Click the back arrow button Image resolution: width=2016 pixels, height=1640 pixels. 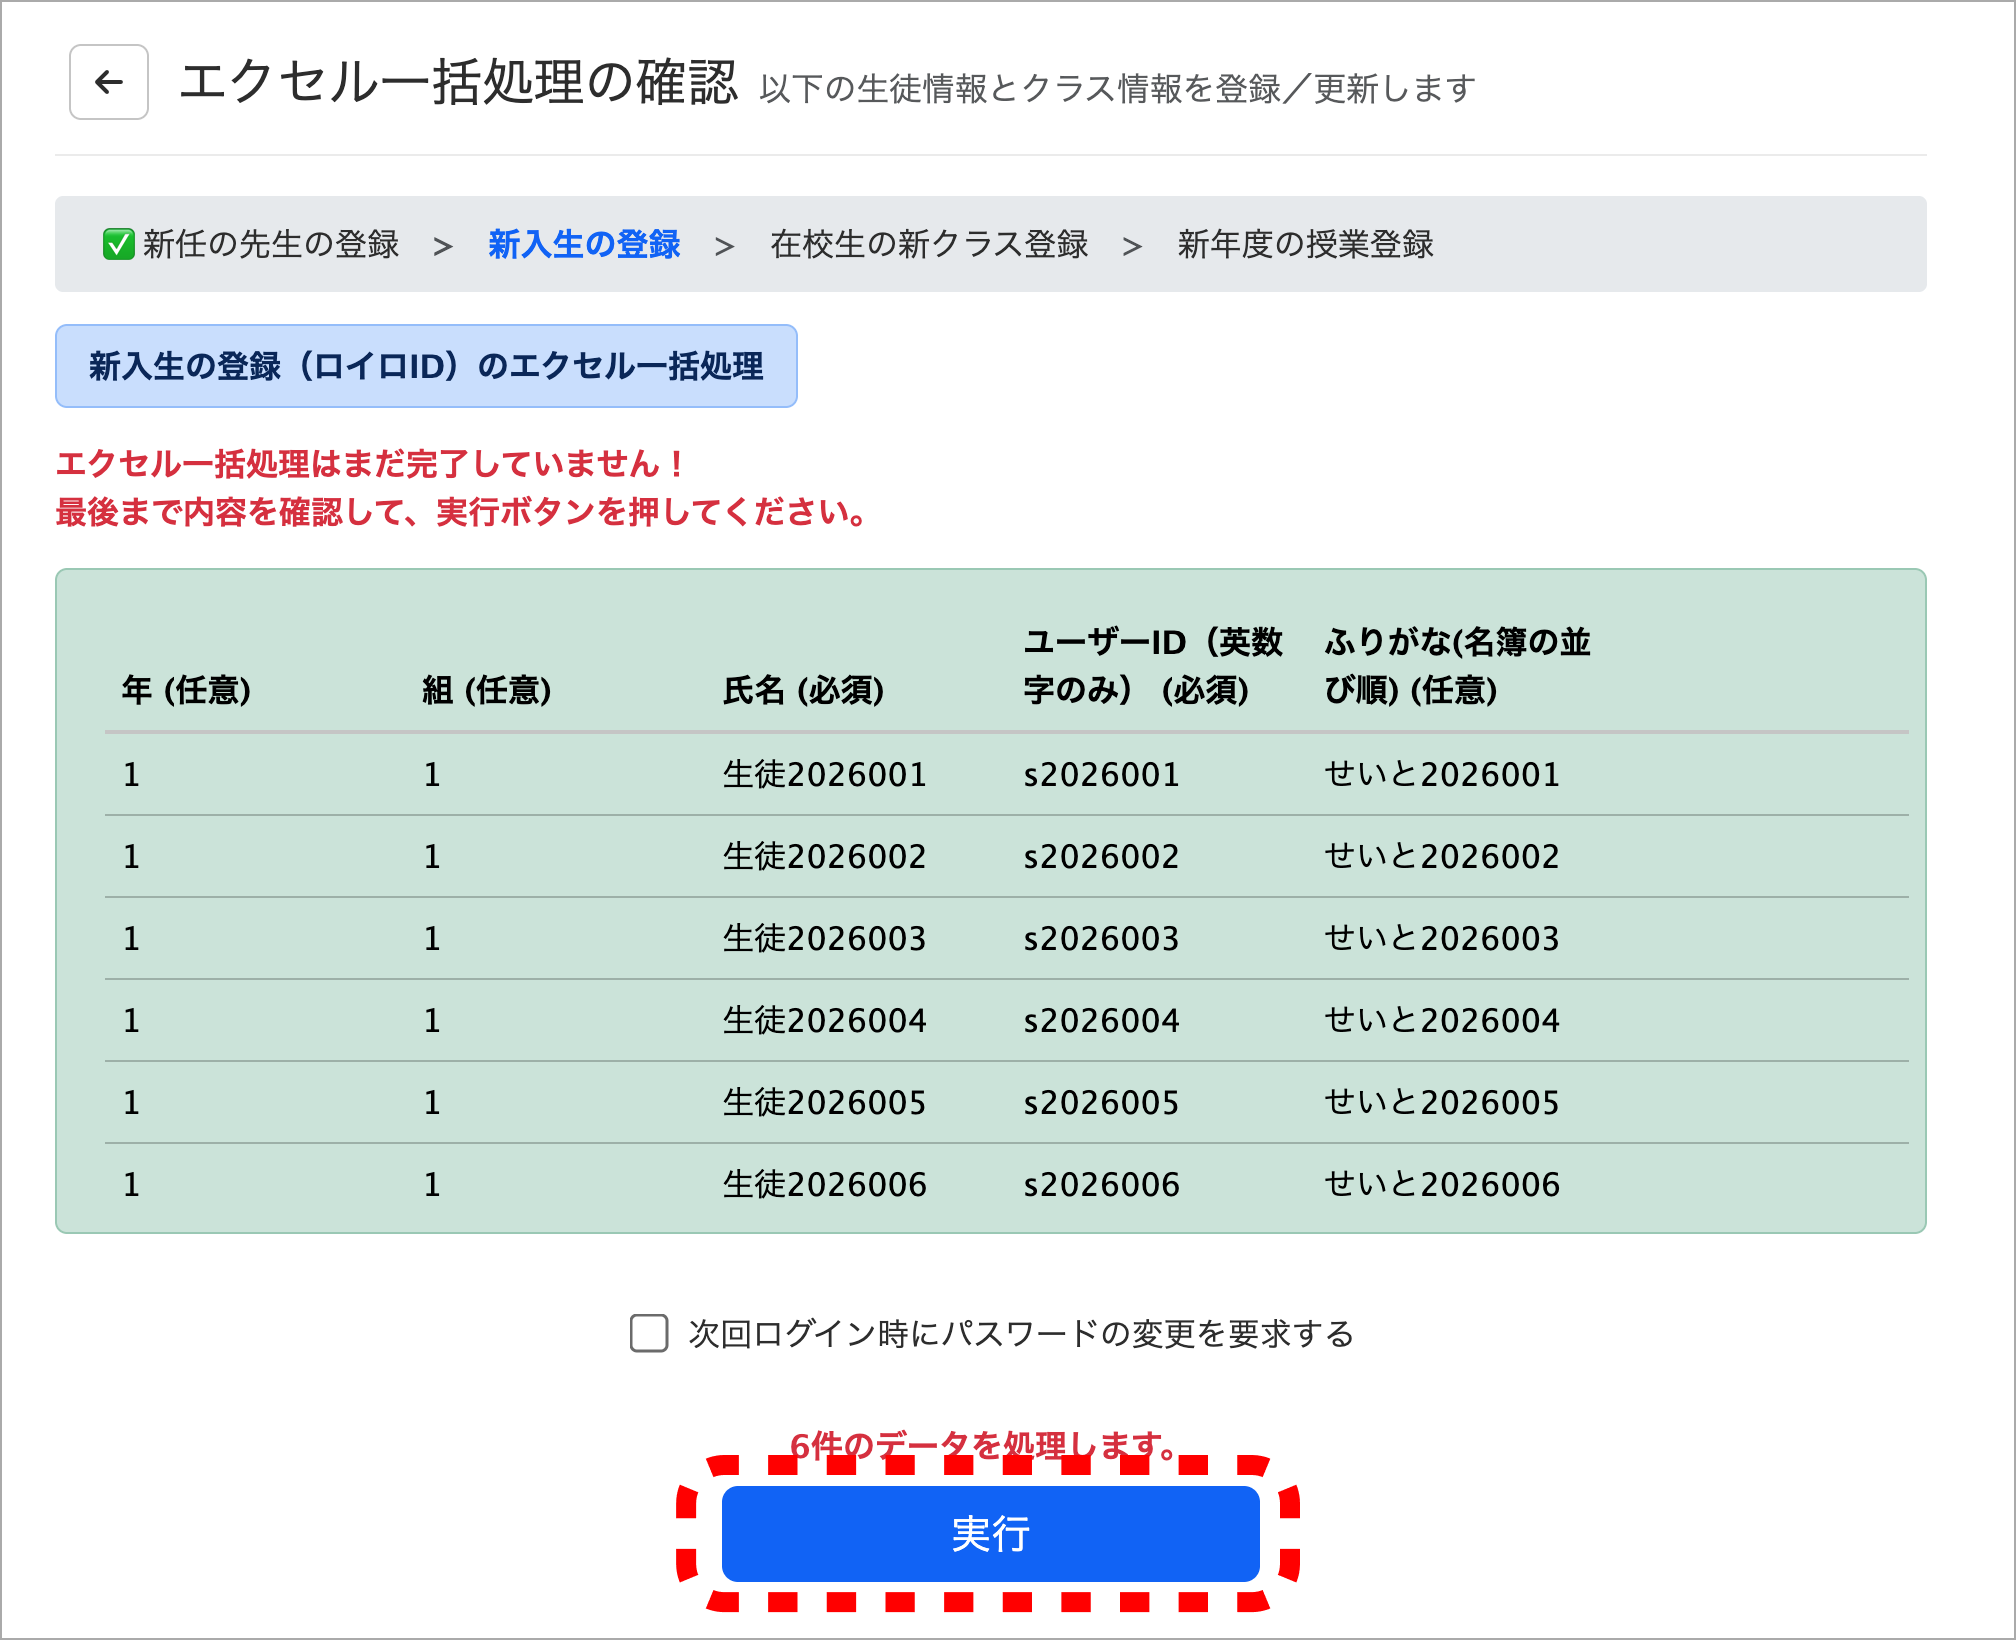109,82
